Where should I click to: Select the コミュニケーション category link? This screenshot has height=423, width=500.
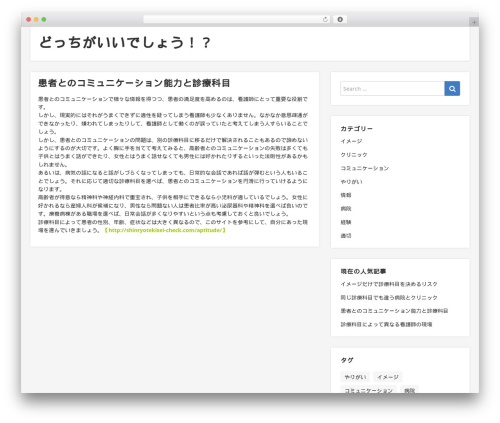point(365,168)
